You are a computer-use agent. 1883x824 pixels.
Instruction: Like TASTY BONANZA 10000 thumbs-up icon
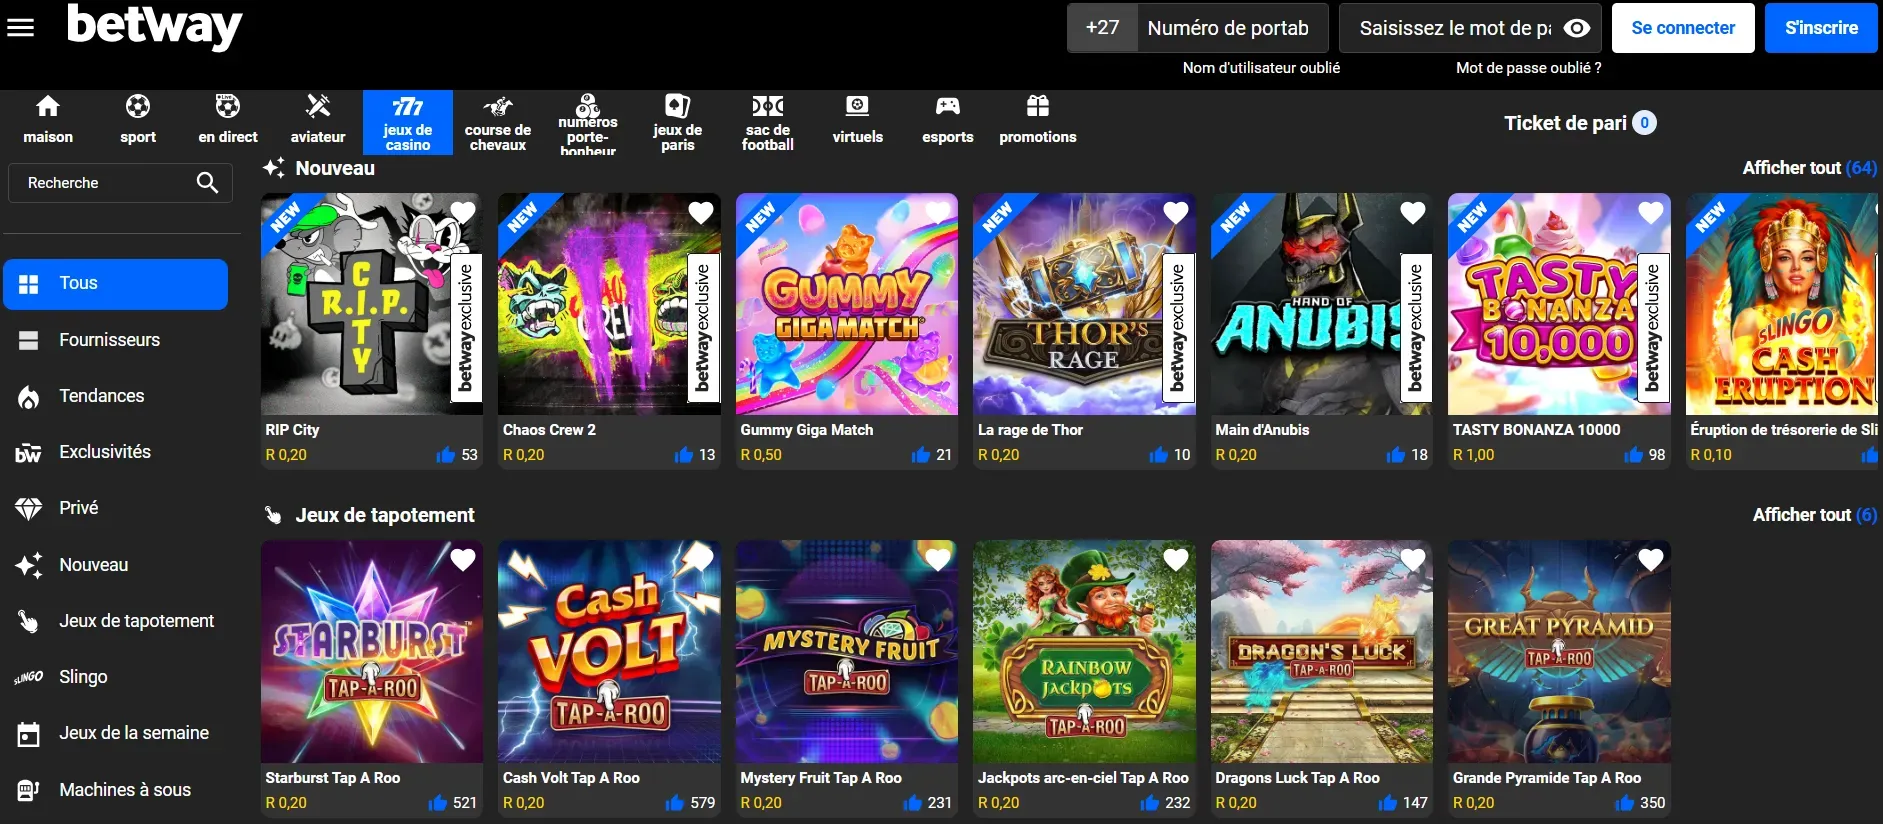coord(1634,455)
